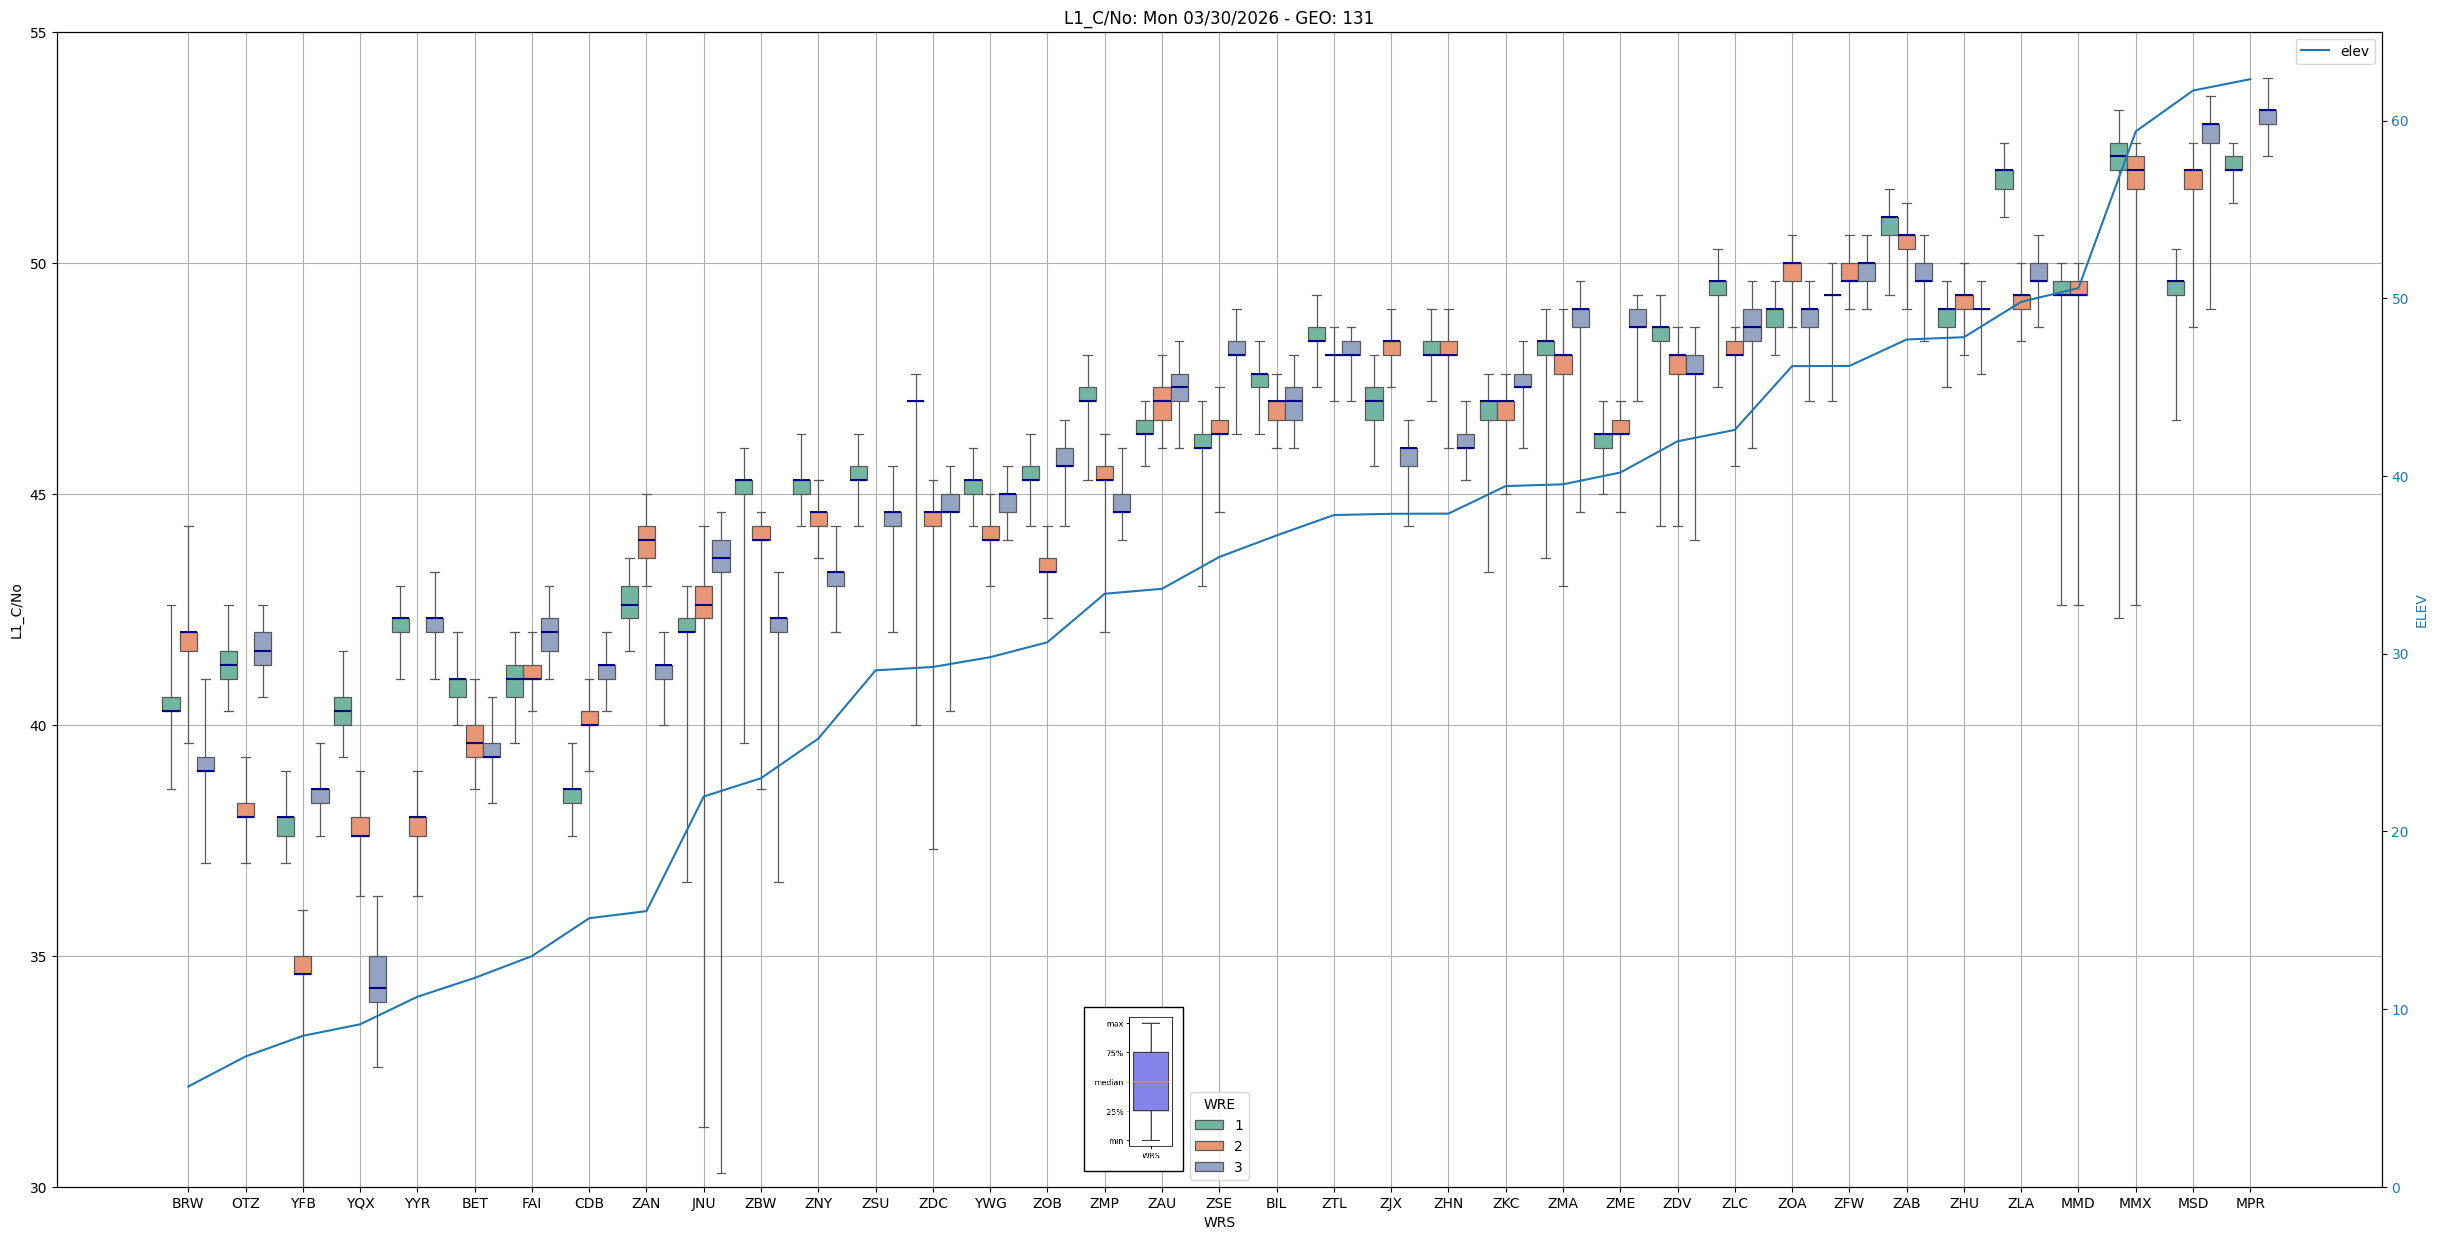Click the green WRE 1 legend swatch
The width and height of the screenshot is (2438, 1240).
coord(1209,1125)
